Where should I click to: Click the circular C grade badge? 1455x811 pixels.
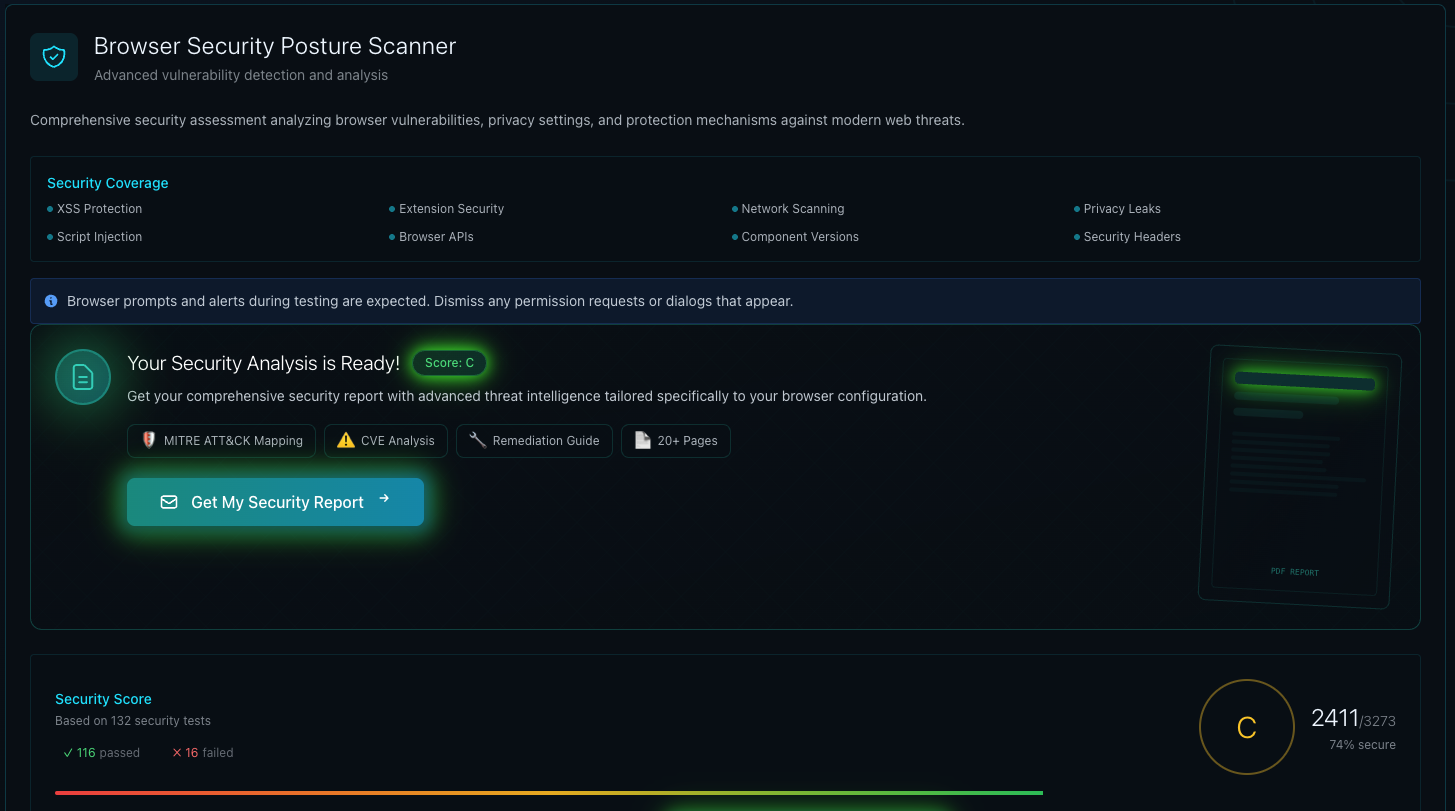coord(1246,727)
